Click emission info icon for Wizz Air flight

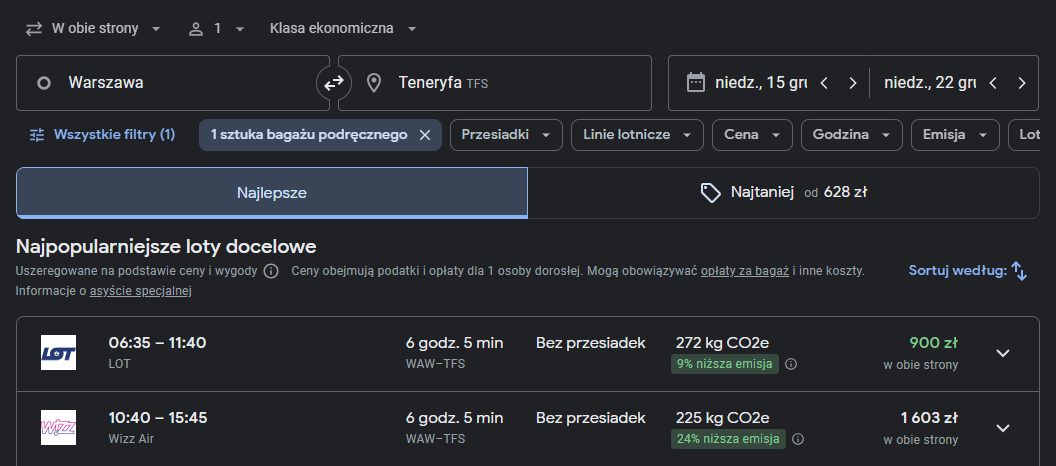(x=798, y=439)
